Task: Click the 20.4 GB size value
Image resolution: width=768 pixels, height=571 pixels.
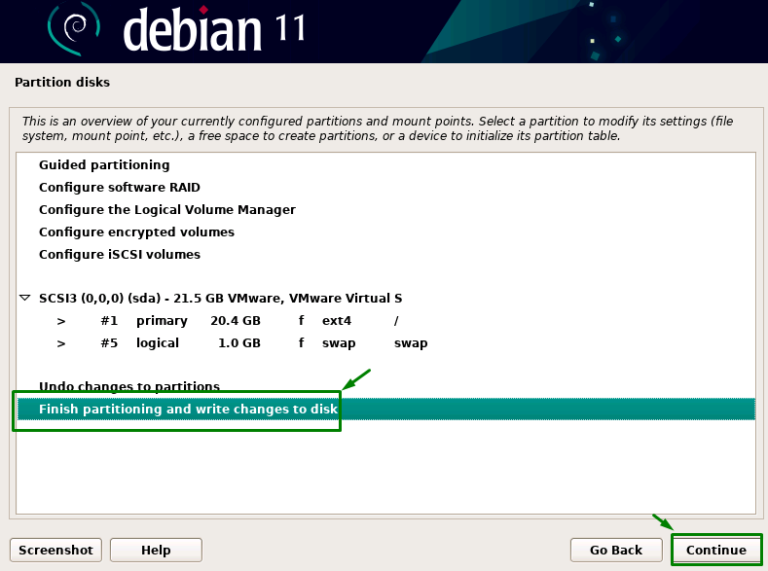Action: 236,321
